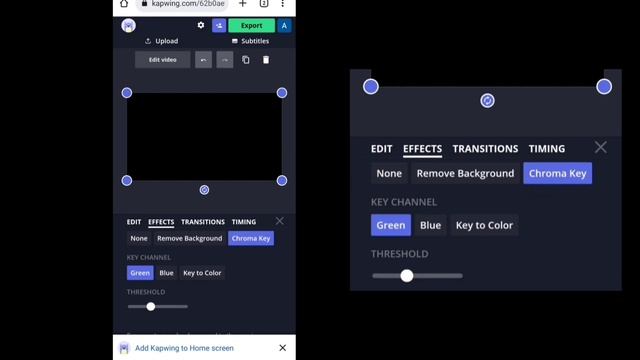This screenshot has width=640, height=360.
Task: Open the settings gear icon
Action: [x=201, y=25]
